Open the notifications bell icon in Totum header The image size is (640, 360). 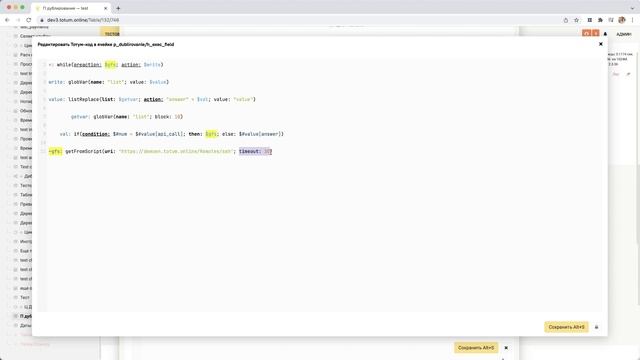point(605,34)
